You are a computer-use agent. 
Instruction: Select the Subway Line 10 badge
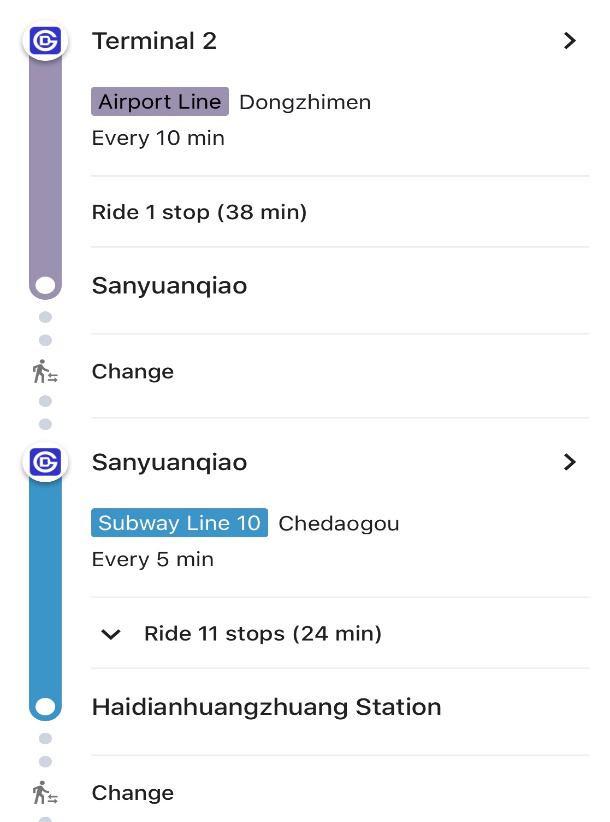(x=179, y=523)
